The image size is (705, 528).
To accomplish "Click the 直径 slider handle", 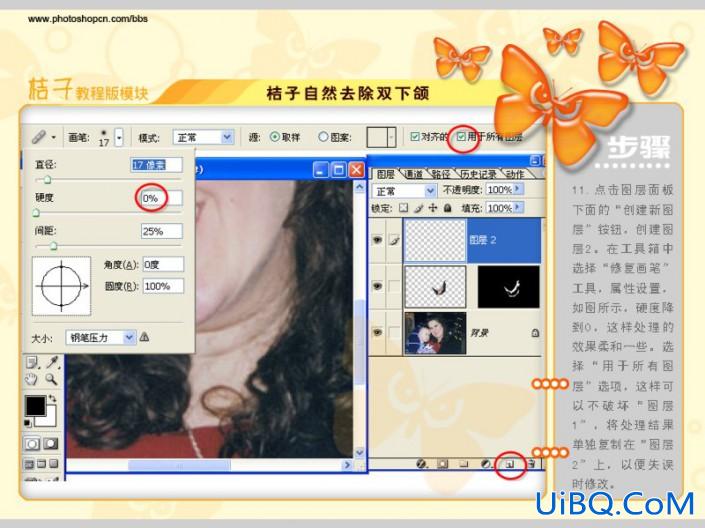I will coord(47,180).
